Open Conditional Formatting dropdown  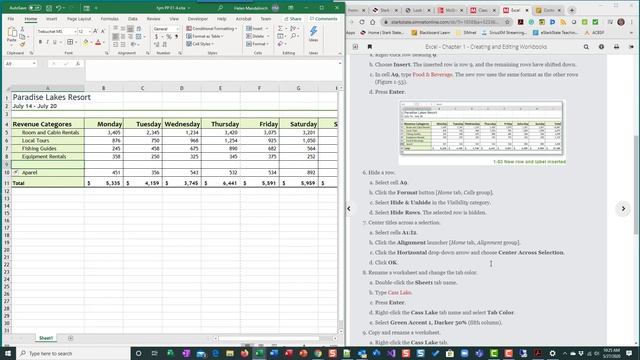(212, 29)
